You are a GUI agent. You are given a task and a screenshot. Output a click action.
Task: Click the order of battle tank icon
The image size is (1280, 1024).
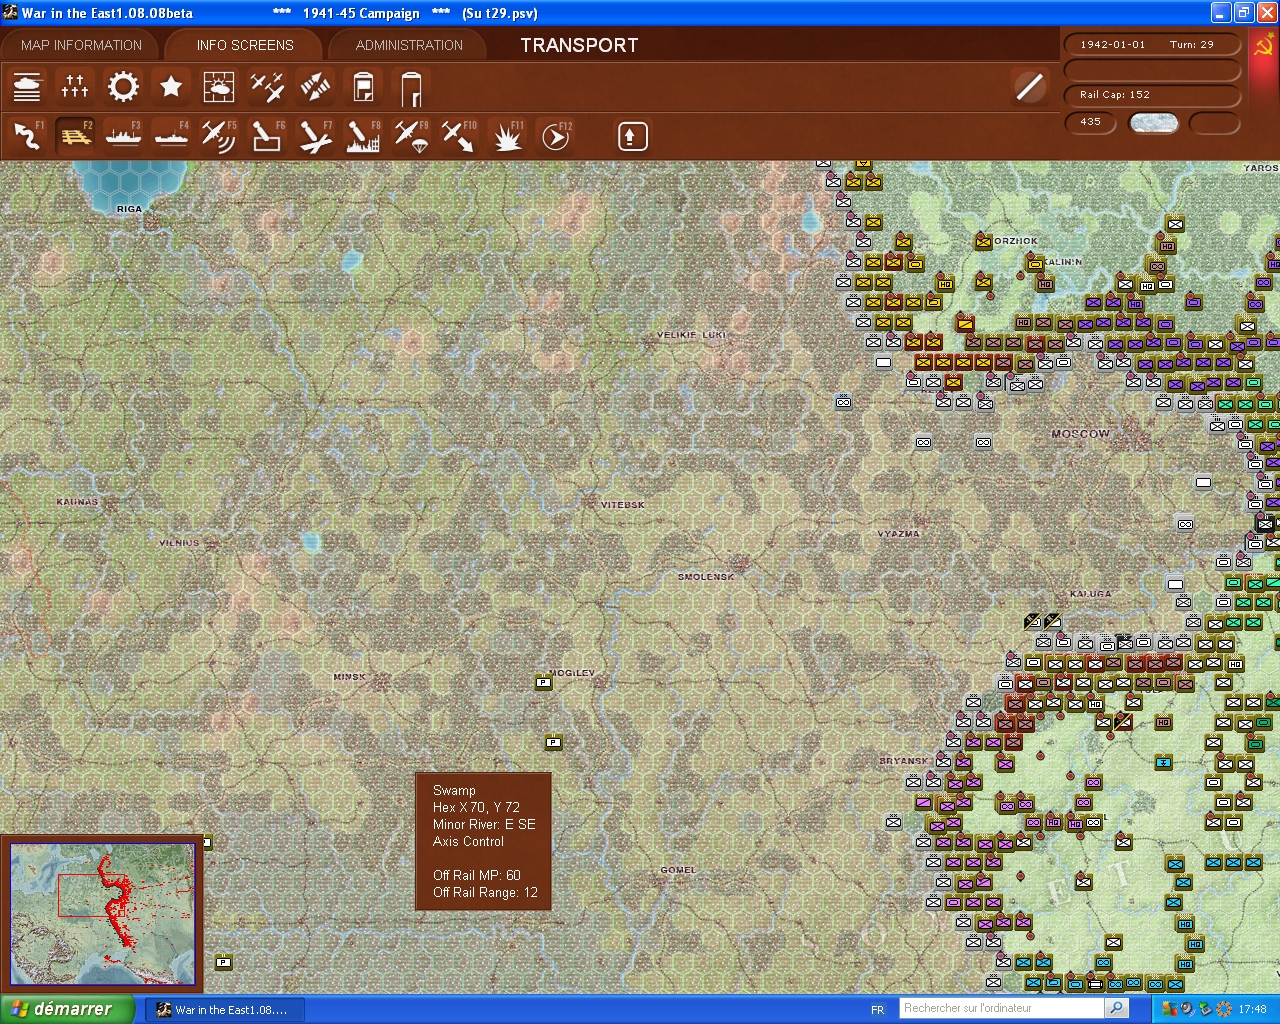27,87
